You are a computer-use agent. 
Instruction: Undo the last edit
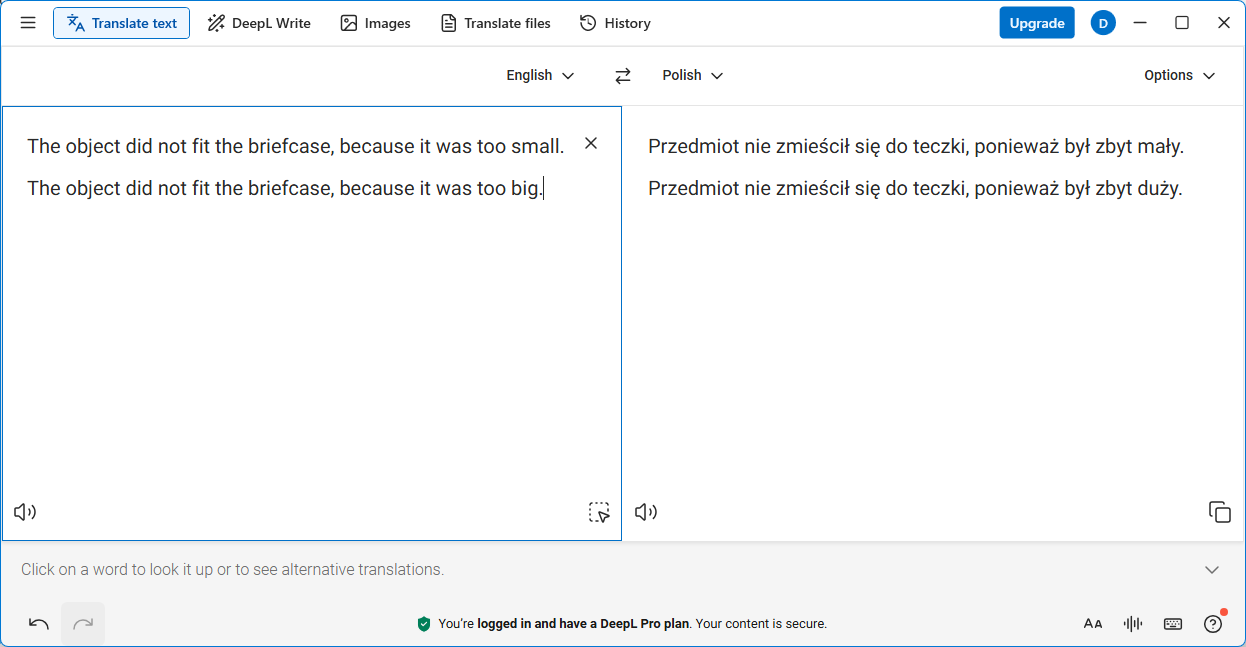click(39, 624)
